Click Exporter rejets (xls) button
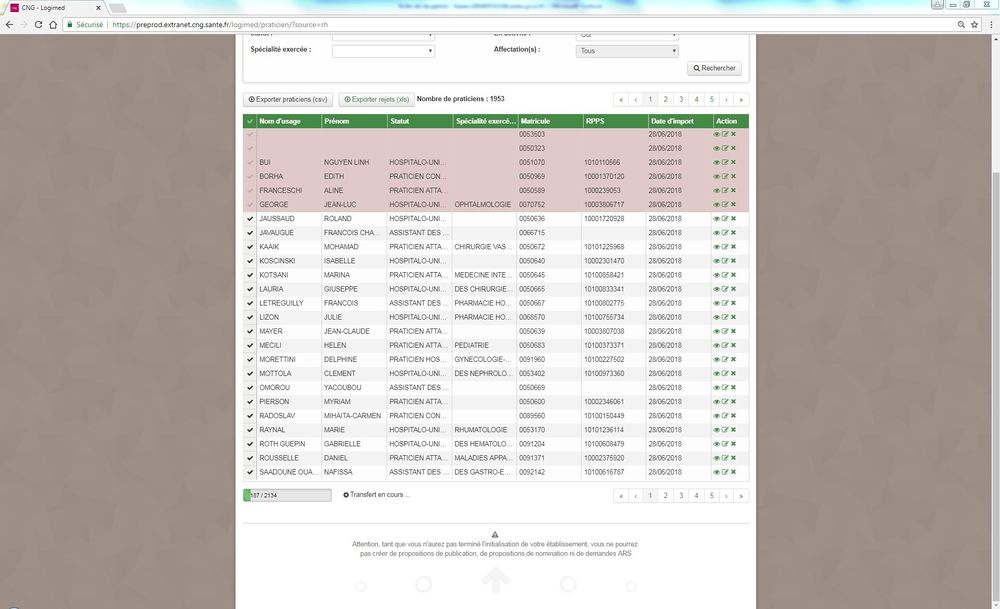 377,99
